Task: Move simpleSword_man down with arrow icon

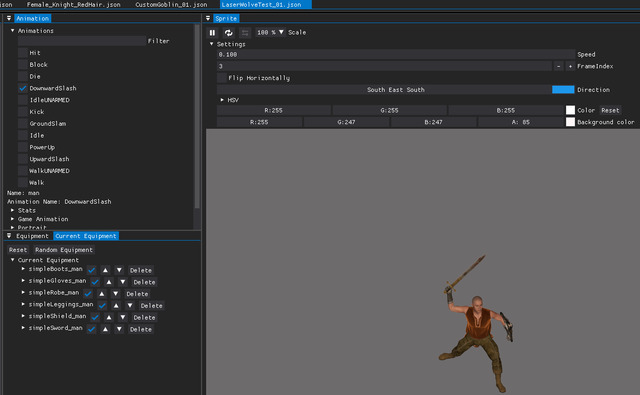Action: tap(119, 329)
